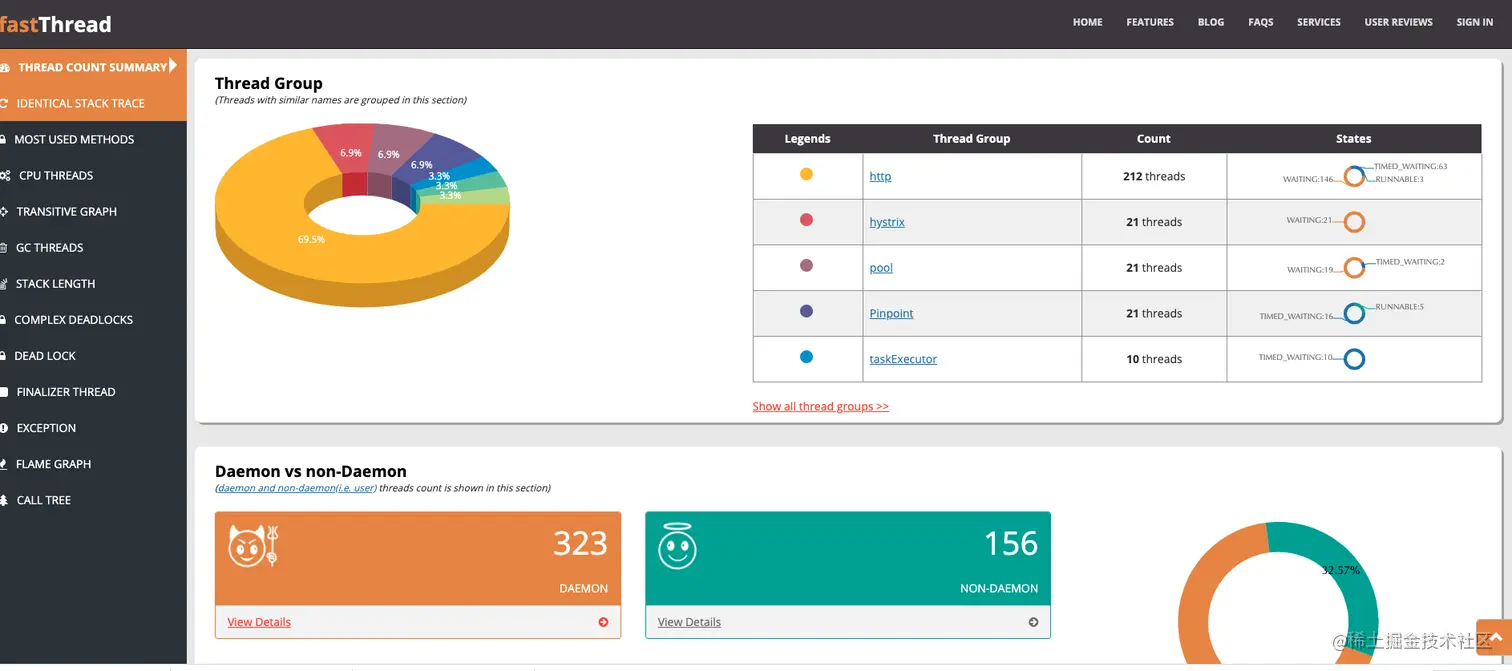Image resolution: width=1512 pixels, height=671 pixels.
Task: Click the taskExecutor states donut icon
Action: coord(1354,359)
